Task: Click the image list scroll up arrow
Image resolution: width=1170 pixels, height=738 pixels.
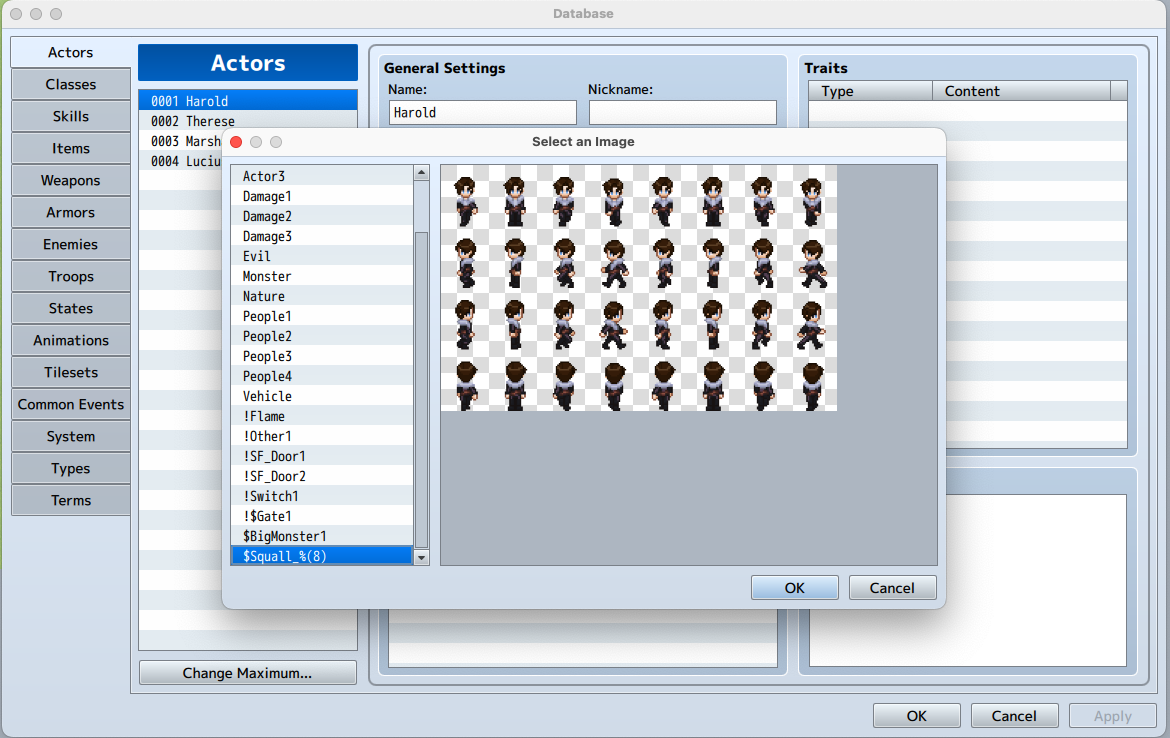Action: [422, 173]
